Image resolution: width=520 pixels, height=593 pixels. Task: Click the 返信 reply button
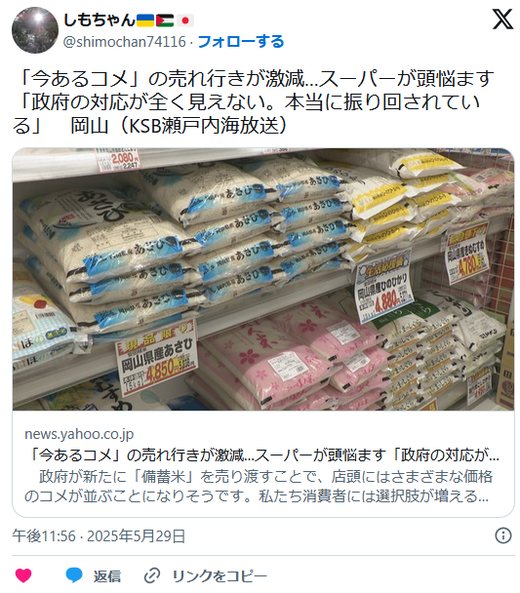(x=107, y=576)
